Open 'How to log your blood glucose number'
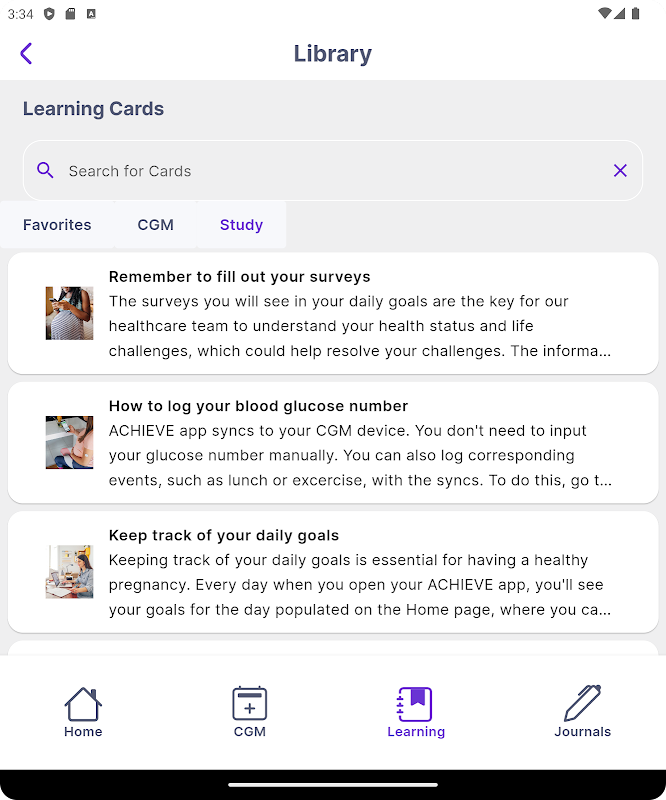Screen dimensions: 666x800 (333, 442)
